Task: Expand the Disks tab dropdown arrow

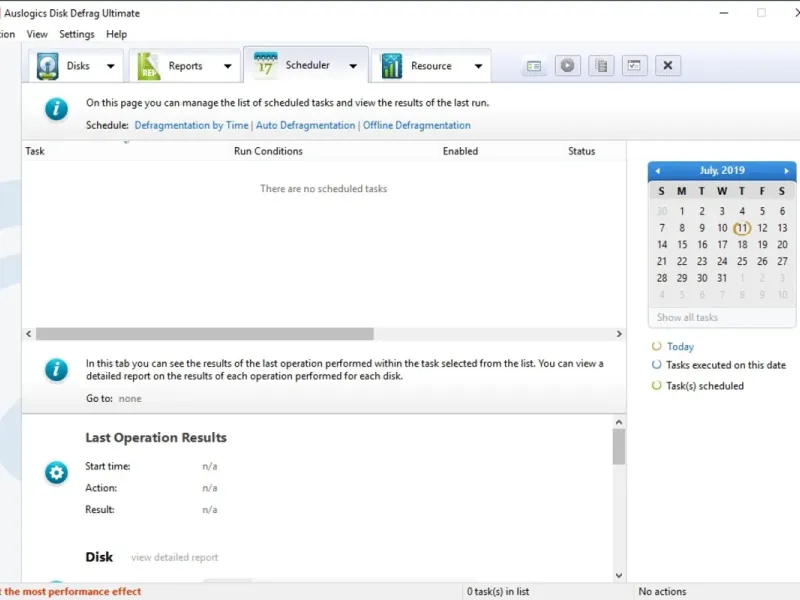Action: click(111, 66)
